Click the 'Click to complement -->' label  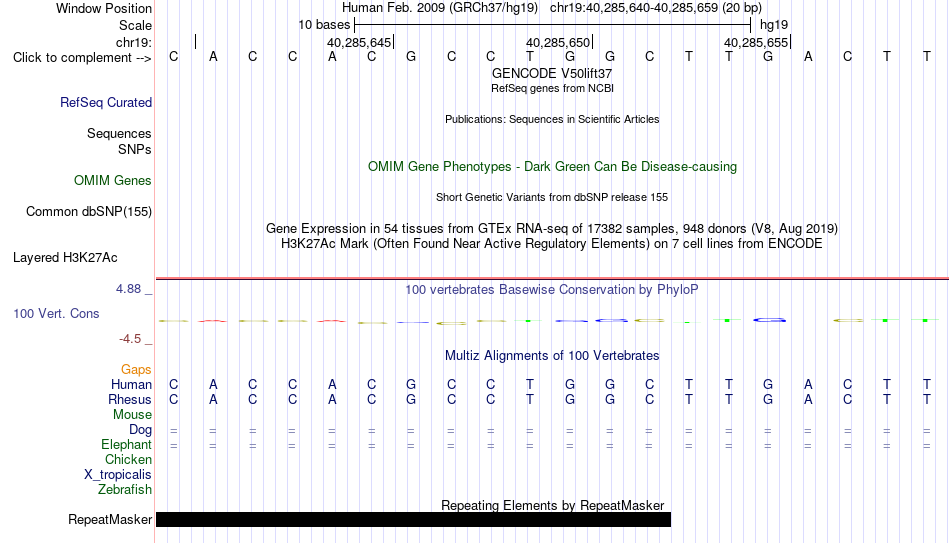click(x=82, y=58)
